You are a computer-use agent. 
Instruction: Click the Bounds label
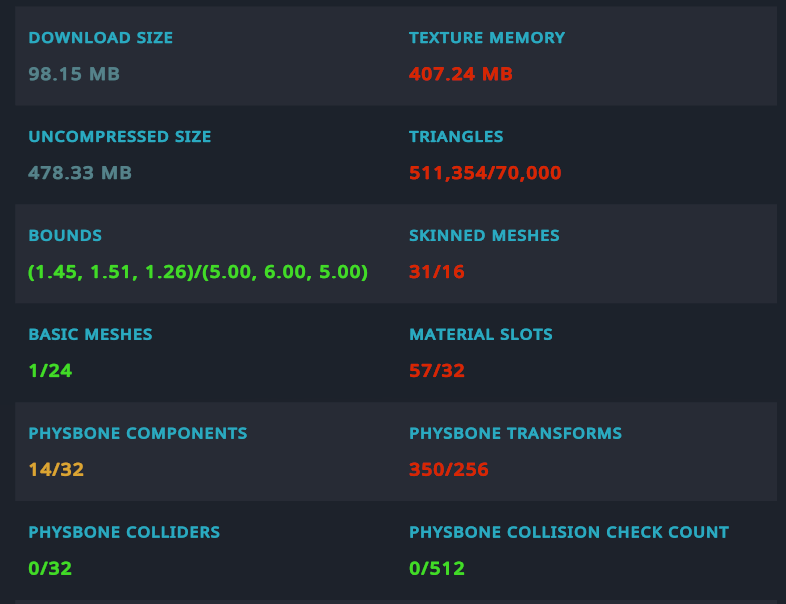(x=65, y=235)
